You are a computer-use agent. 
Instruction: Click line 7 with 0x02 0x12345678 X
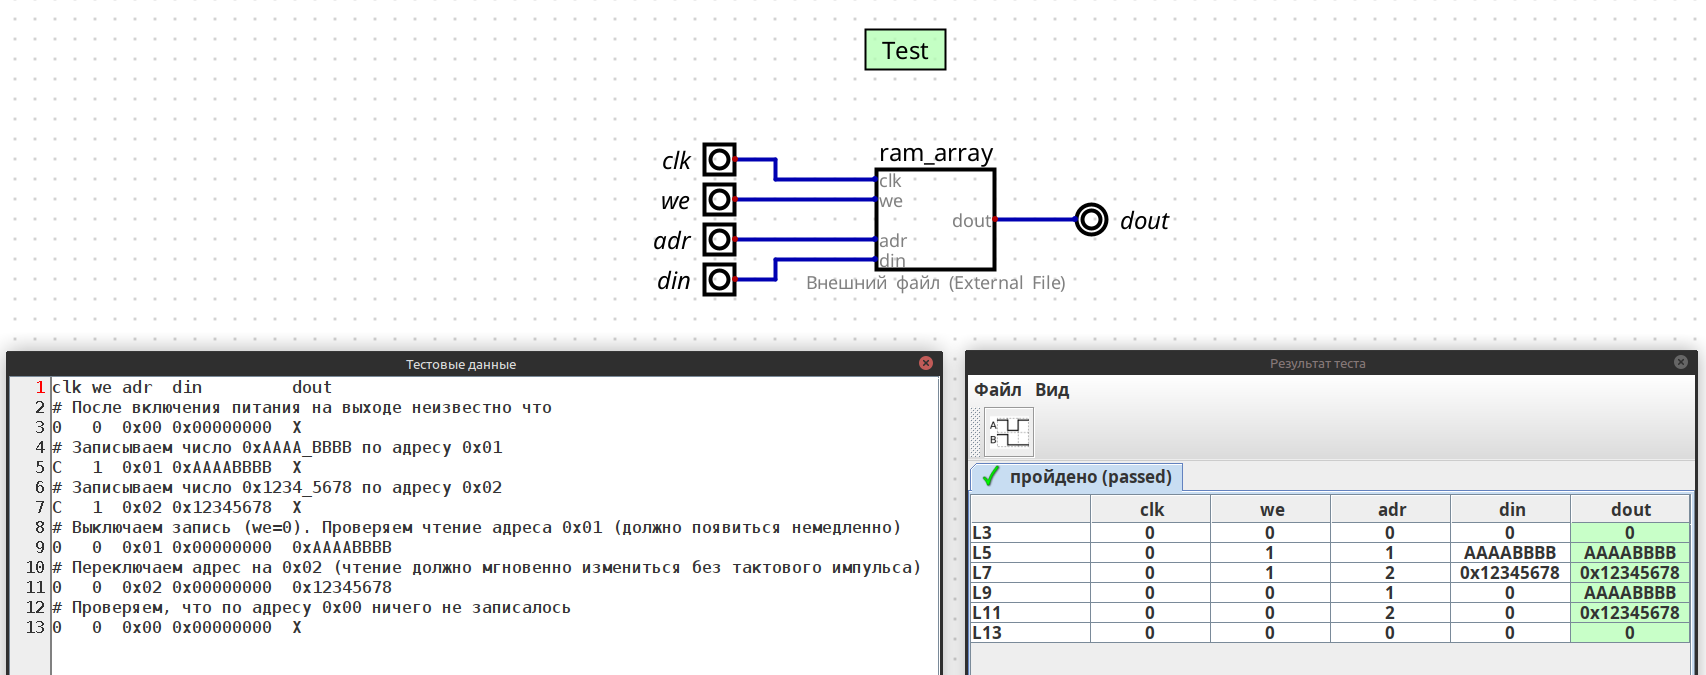pyautogui.click(x=177, y=507)
